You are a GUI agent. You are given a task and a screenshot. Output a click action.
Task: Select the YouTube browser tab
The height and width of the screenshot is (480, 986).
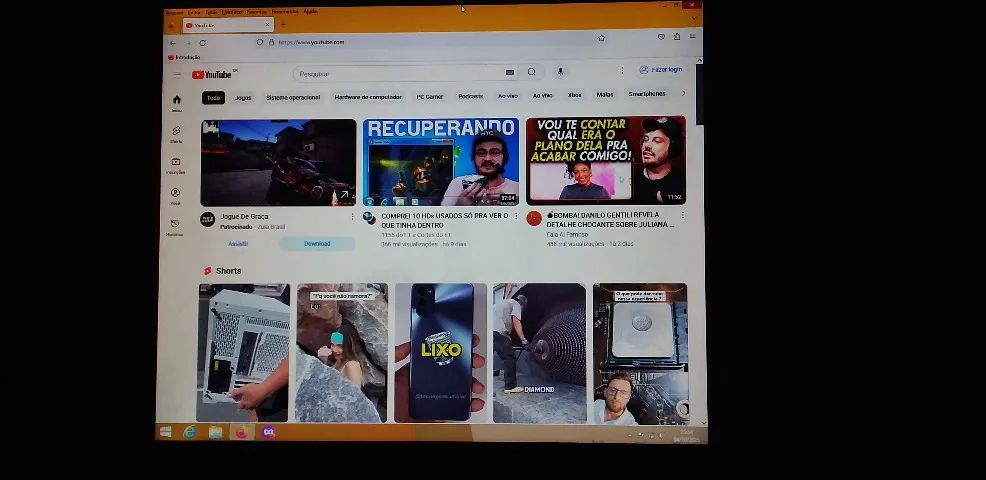(228, 25)
